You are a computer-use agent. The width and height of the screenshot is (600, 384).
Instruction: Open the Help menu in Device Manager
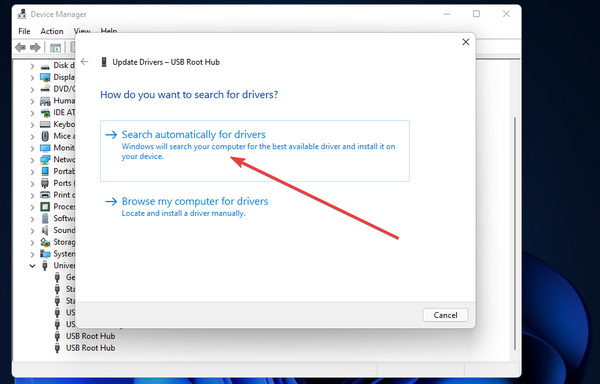[109, 31]
